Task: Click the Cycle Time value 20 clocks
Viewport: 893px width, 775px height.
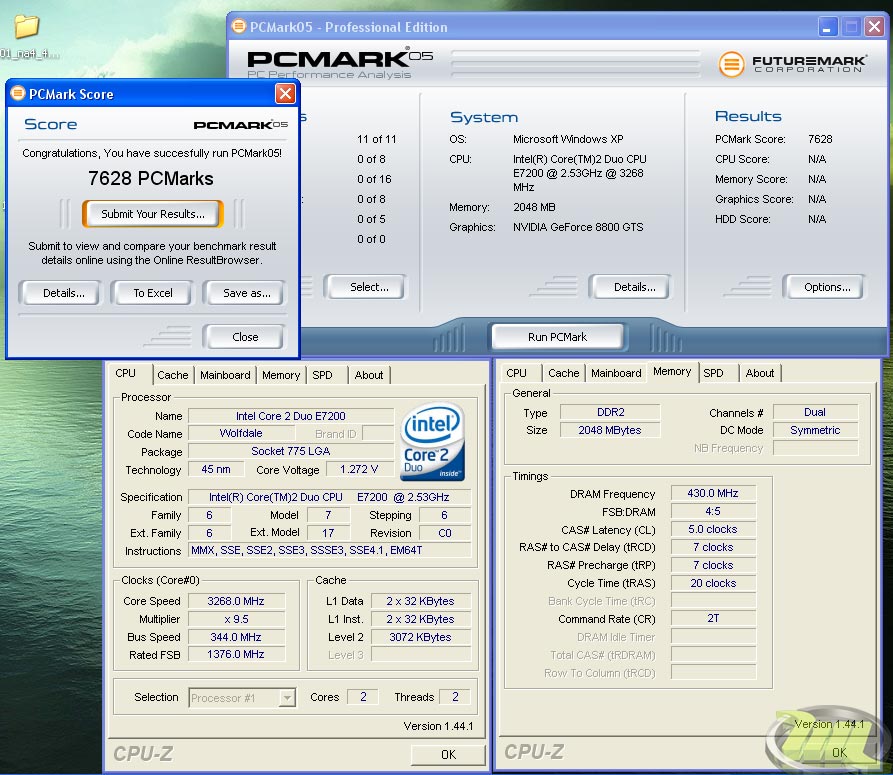Action: click(x=713, y=583)
